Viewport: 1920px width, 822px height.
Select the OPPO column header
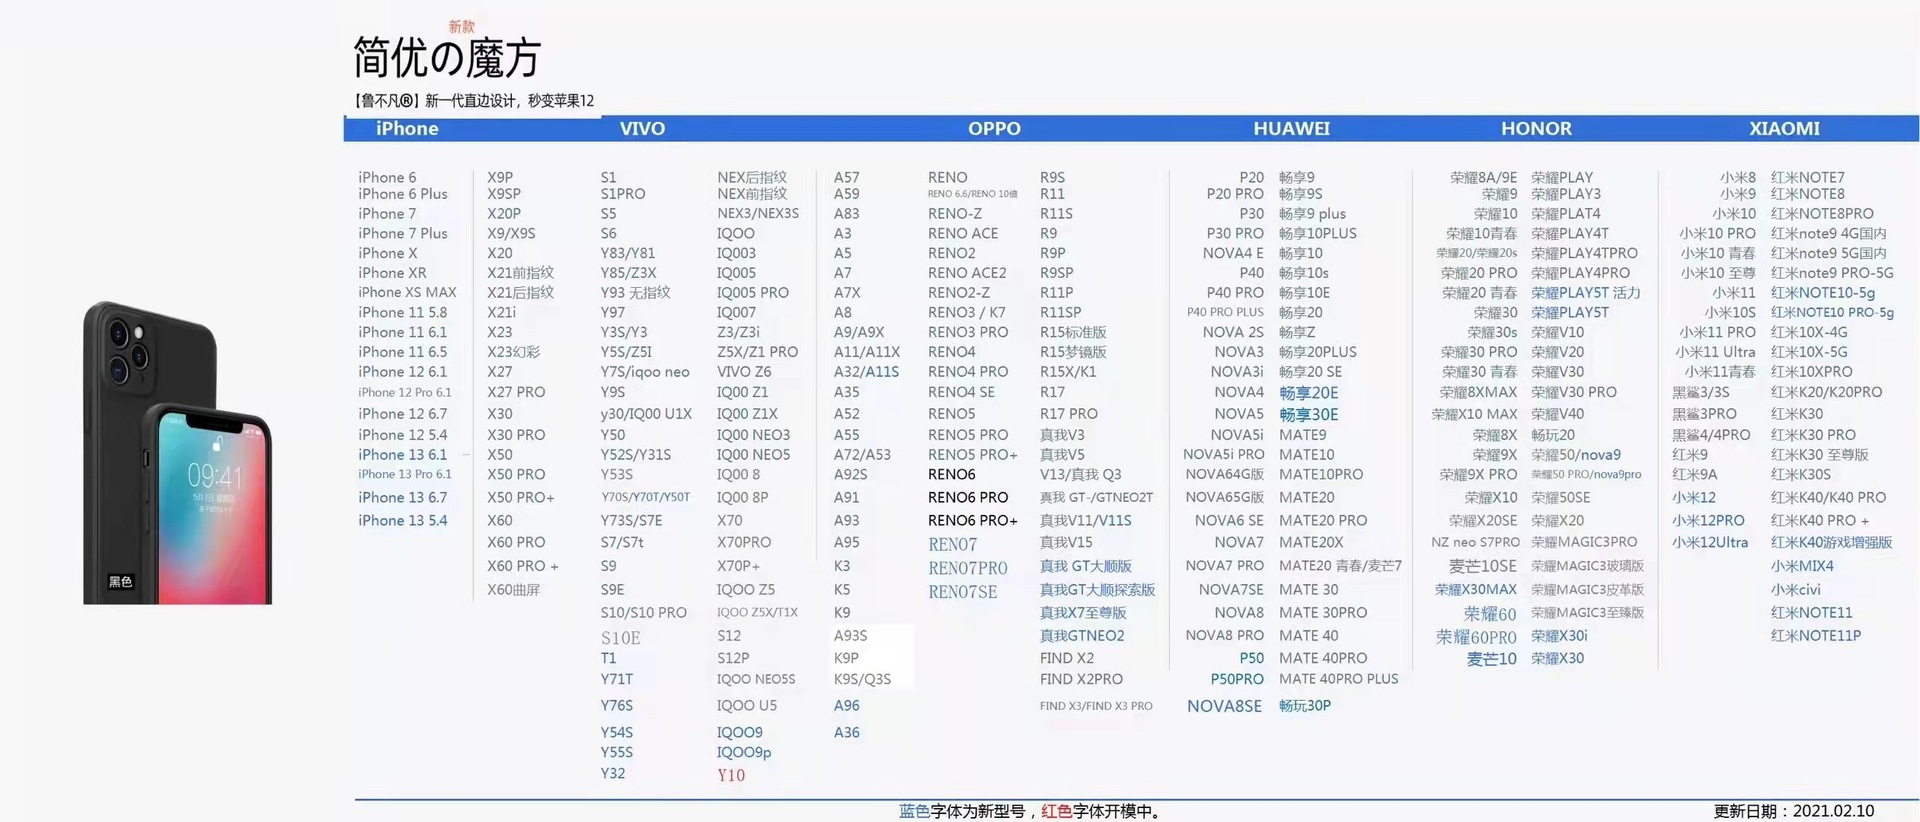(x=994, y=128)
